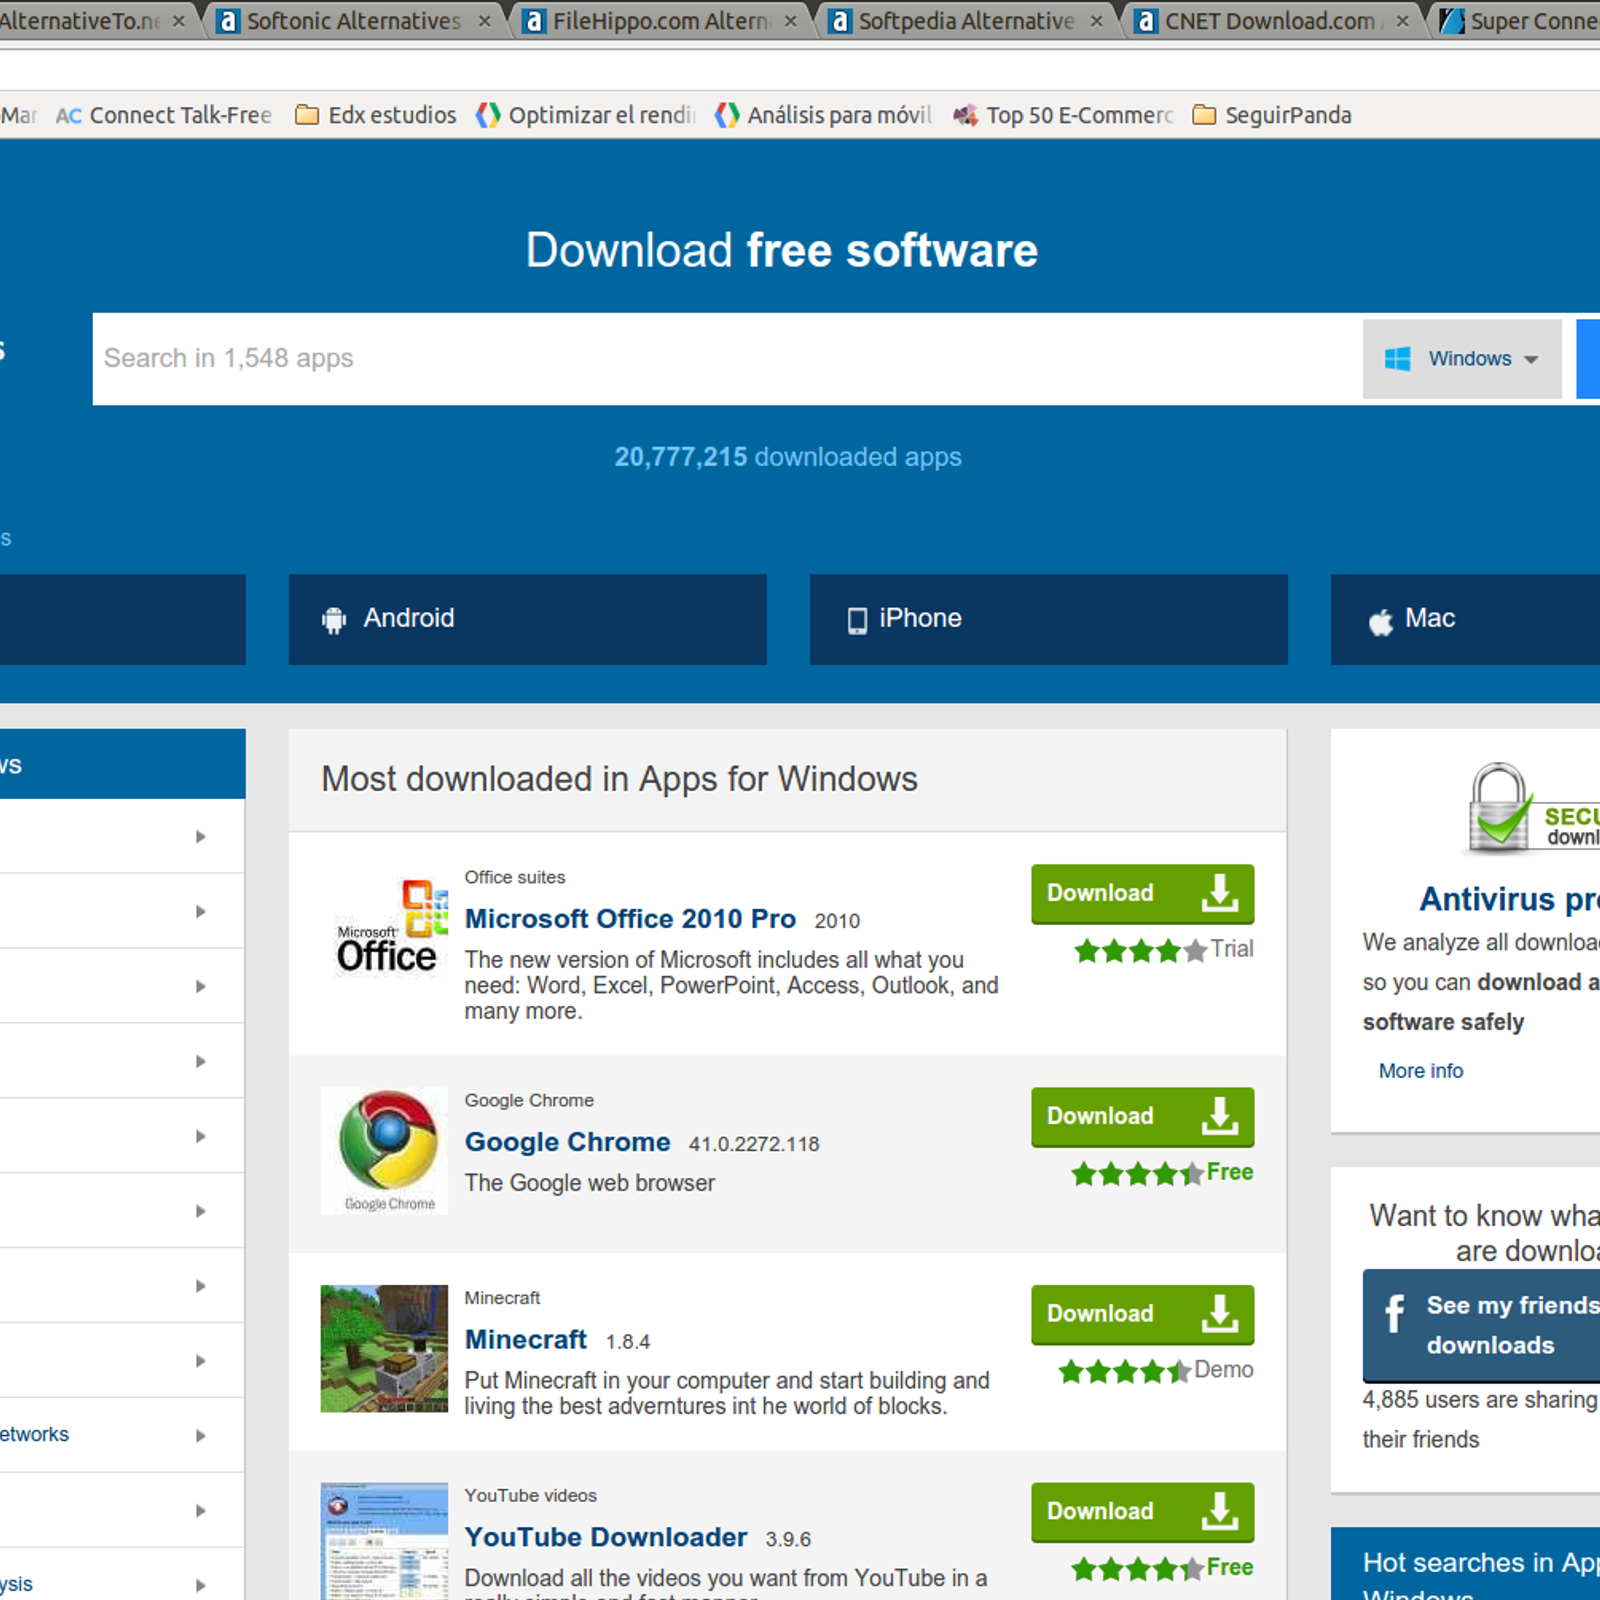
Task: Download Google Chrome
Action: [x=1142, y=1116]
